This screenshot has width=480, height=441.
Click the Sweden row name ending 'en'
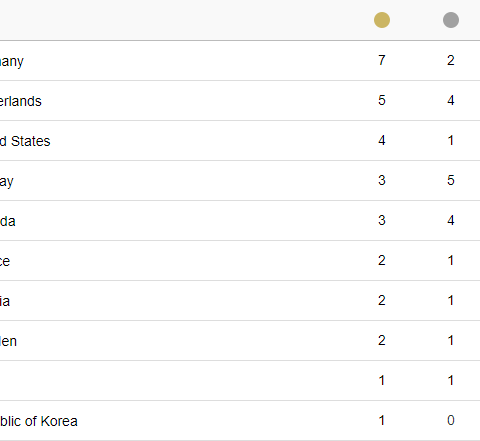(x=8, y=341)
